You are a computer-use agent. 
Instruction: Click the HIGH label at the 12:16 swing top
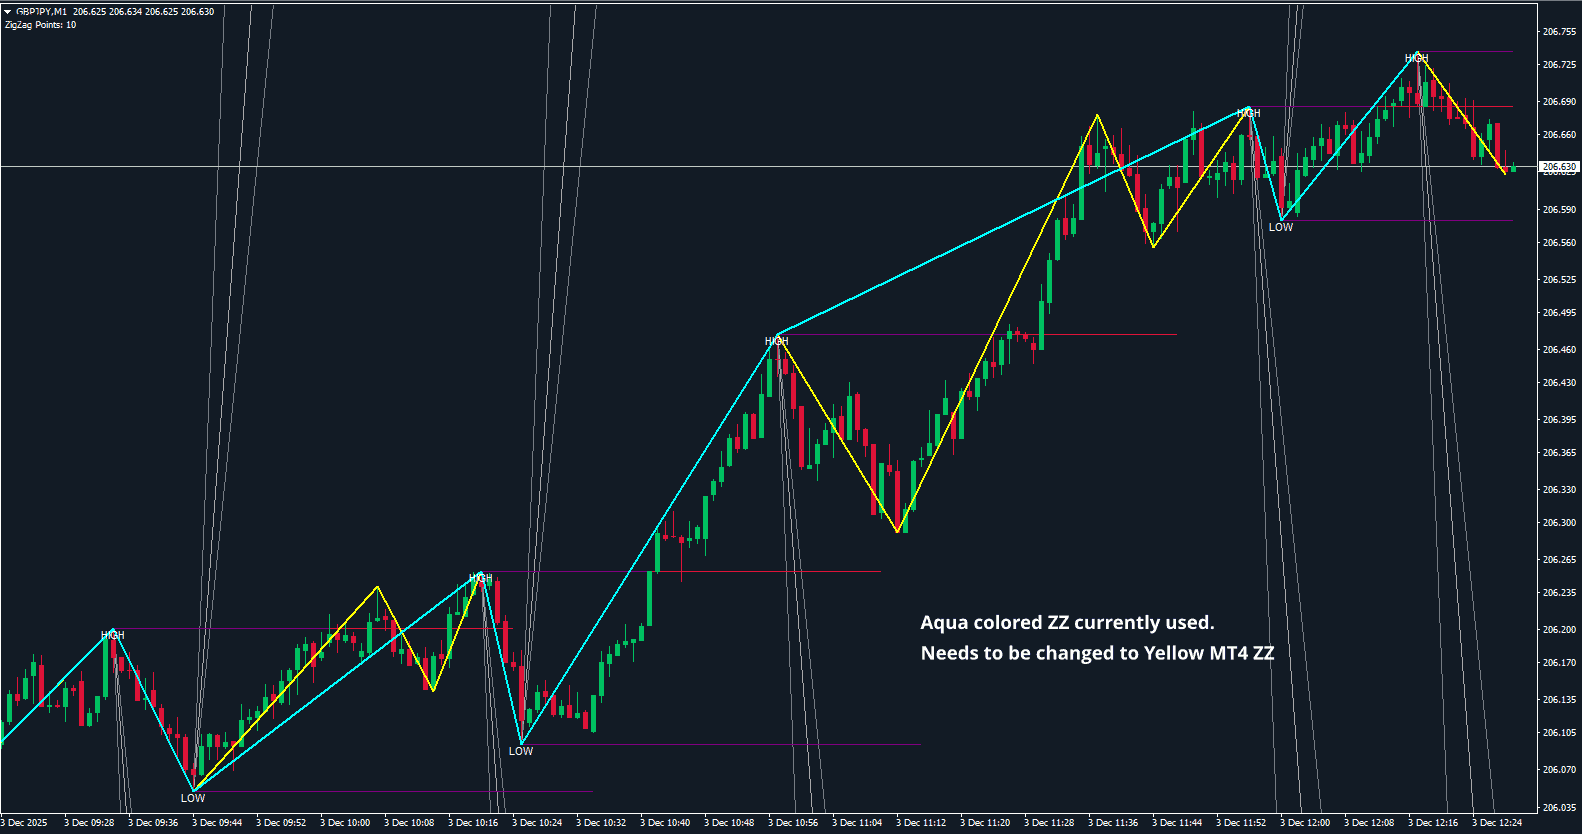tap(1417, 58)
